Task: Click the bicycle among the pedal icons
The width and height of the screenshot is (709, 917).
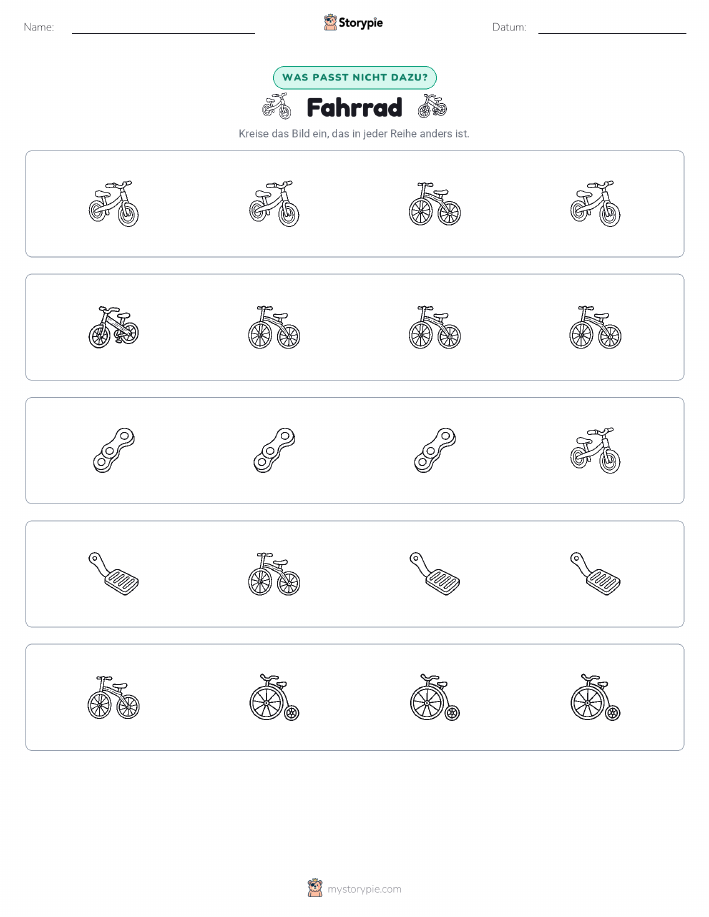Action: (x=274, y=574)
